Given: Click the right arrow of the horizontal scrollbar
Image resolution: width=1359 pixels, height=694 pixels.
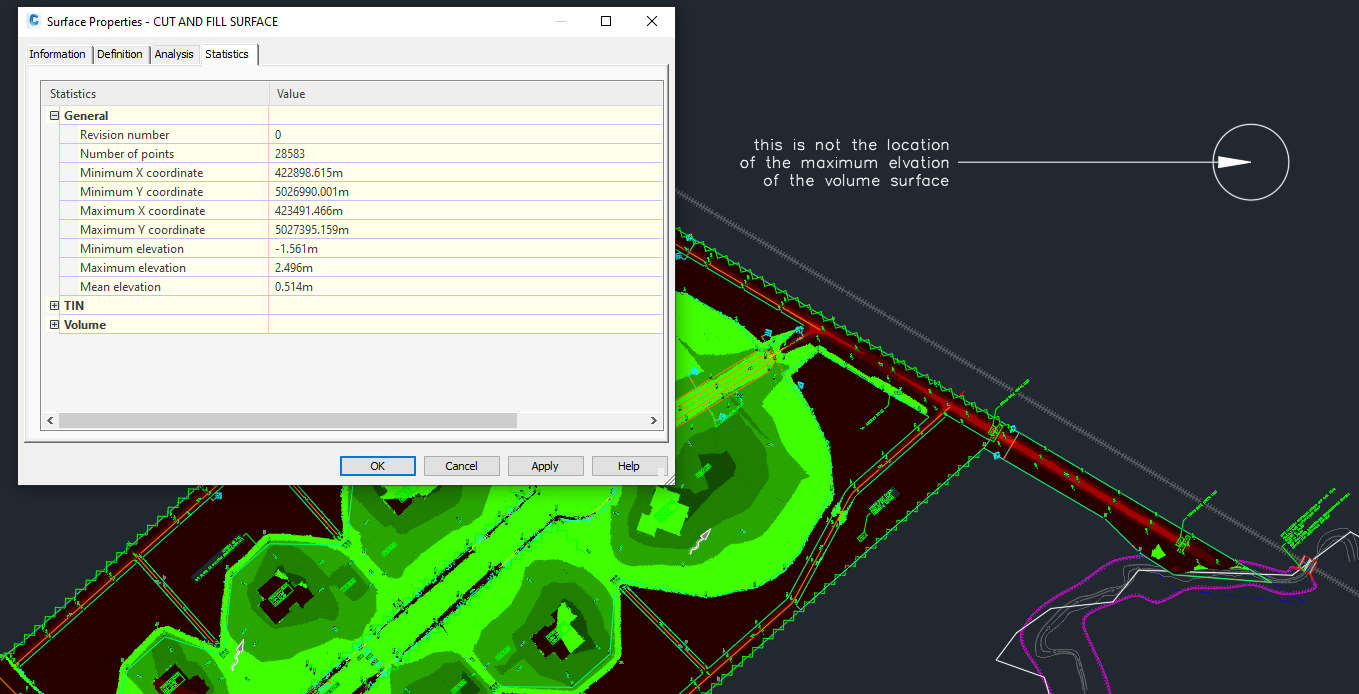Looking at the screenshot, I should [x=654, y=420].
